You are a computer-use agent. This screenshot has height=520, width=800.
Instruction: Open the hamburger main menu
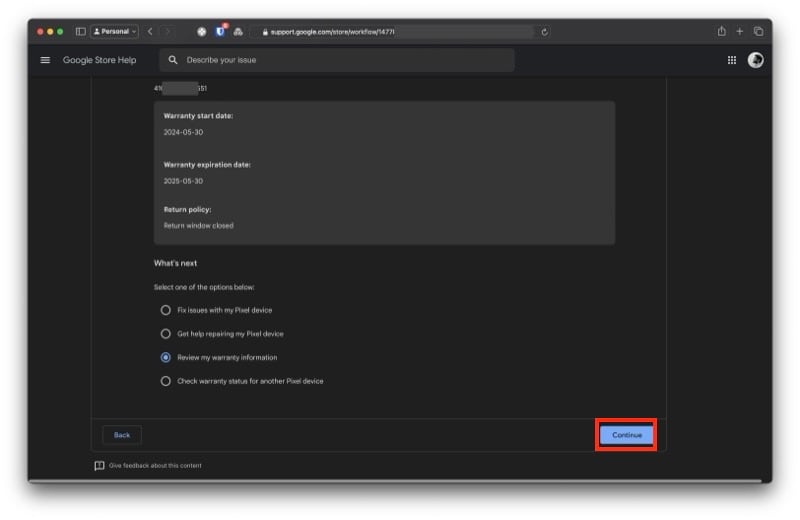tap(45, 60)
